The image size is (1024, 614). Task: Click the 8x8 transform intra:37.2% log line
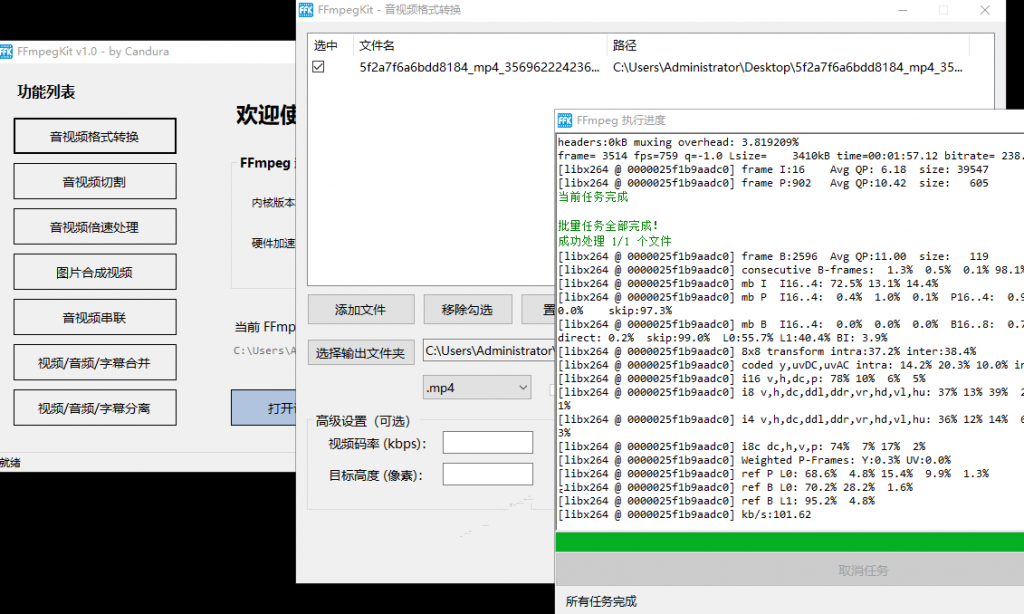767,351
